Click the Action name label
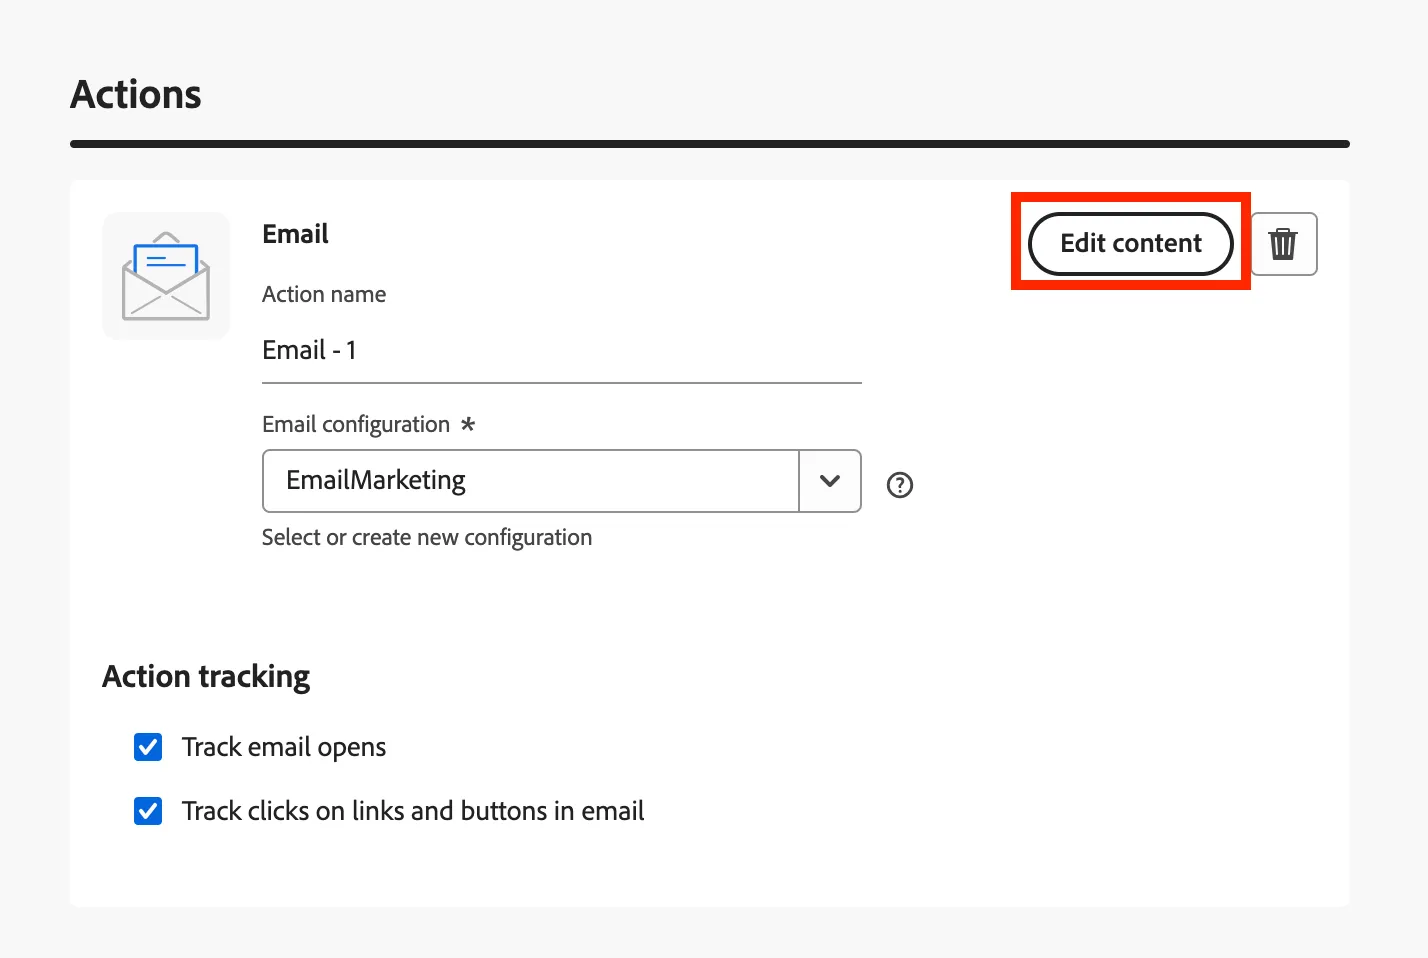The width and height of the screenshot is (1428, 958). 324,294
